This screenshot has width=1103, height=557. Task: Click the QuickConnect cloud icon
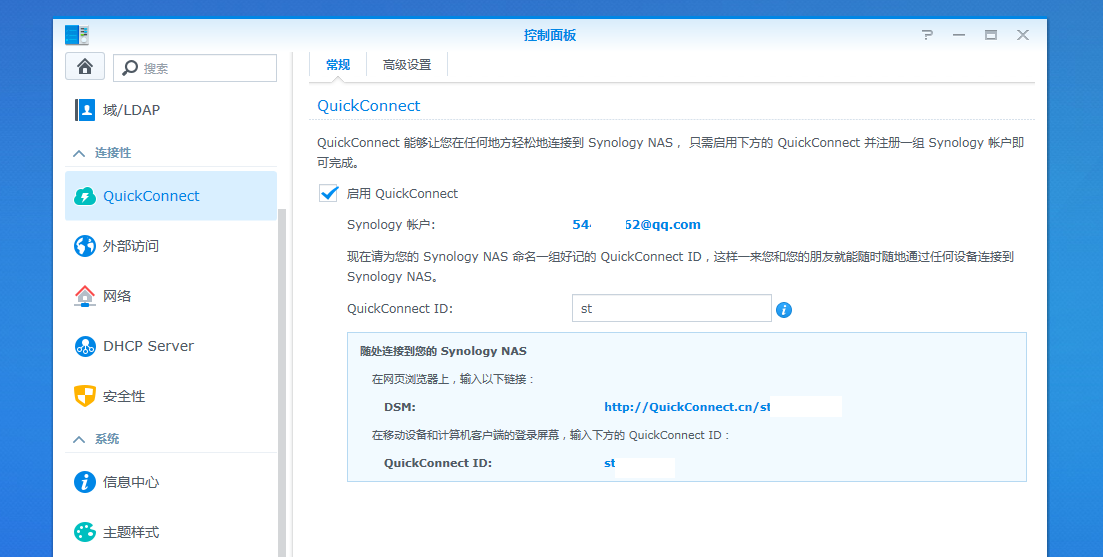pyautogui.click(x=85, y=196)
